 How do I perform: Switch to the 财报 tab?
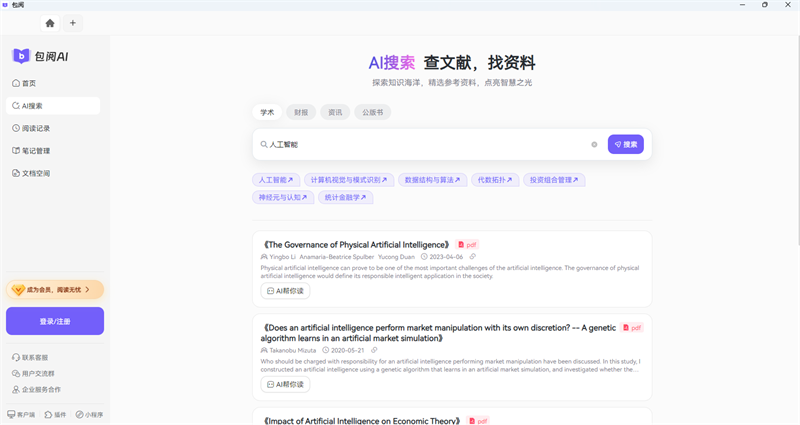[x=301, y=112]
